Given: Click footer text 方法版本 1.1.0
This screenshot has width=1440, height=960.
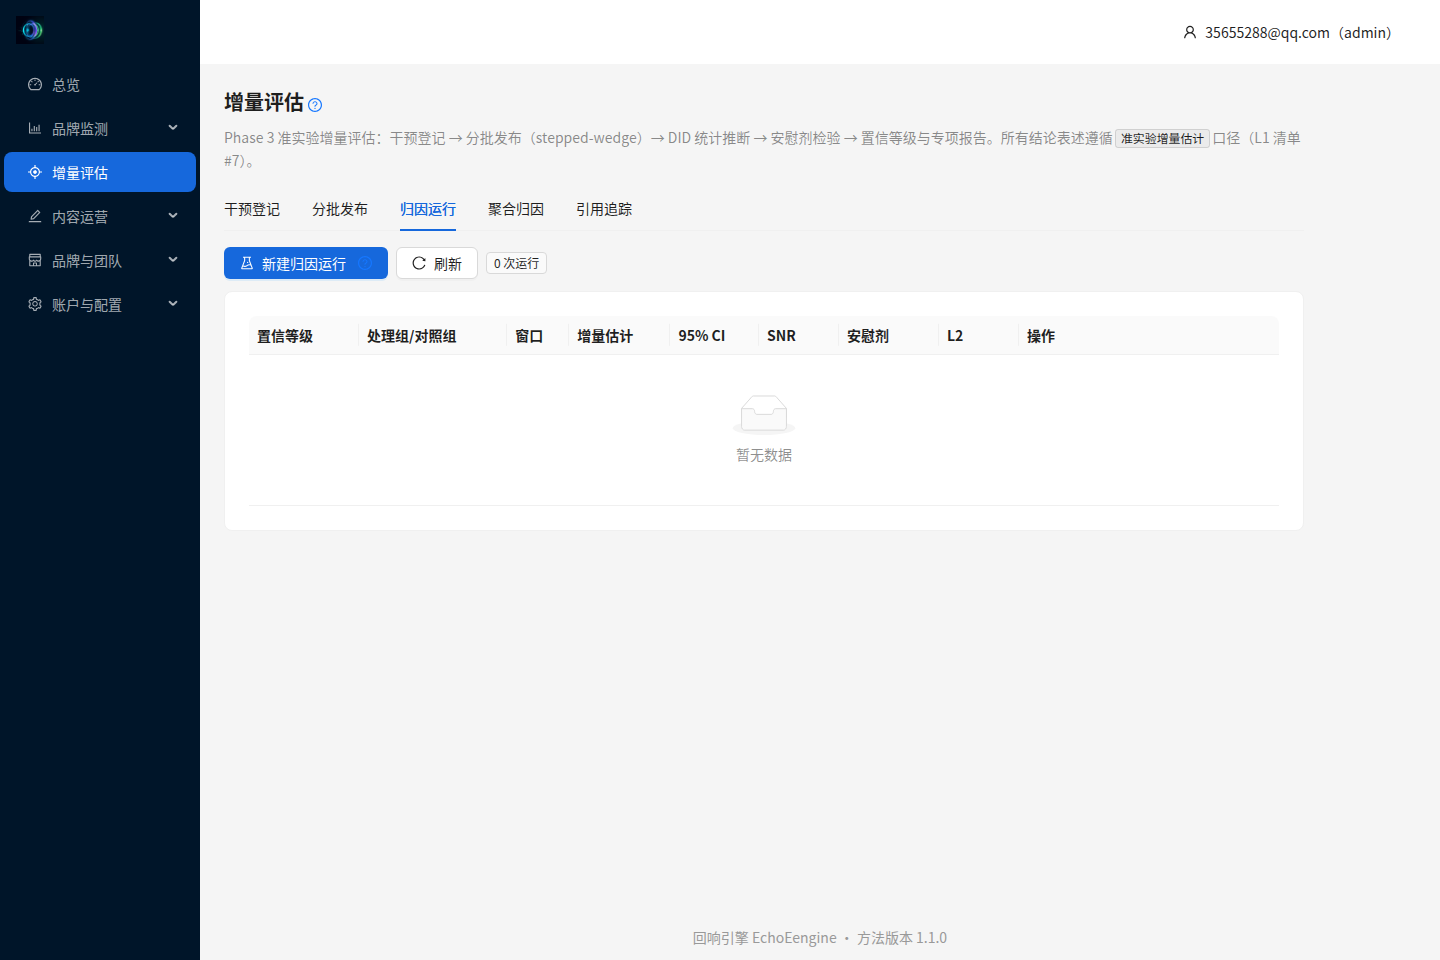Looking at the screenshot, I should (902, 938).
